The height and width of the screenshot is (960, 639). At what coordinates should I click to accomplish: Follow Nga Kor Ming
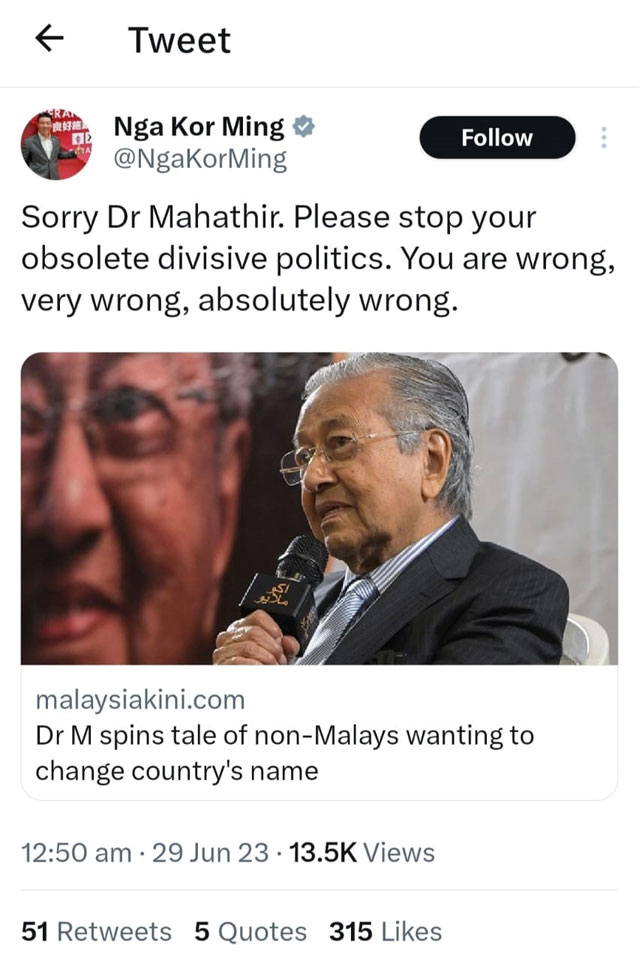click(497, 138)
